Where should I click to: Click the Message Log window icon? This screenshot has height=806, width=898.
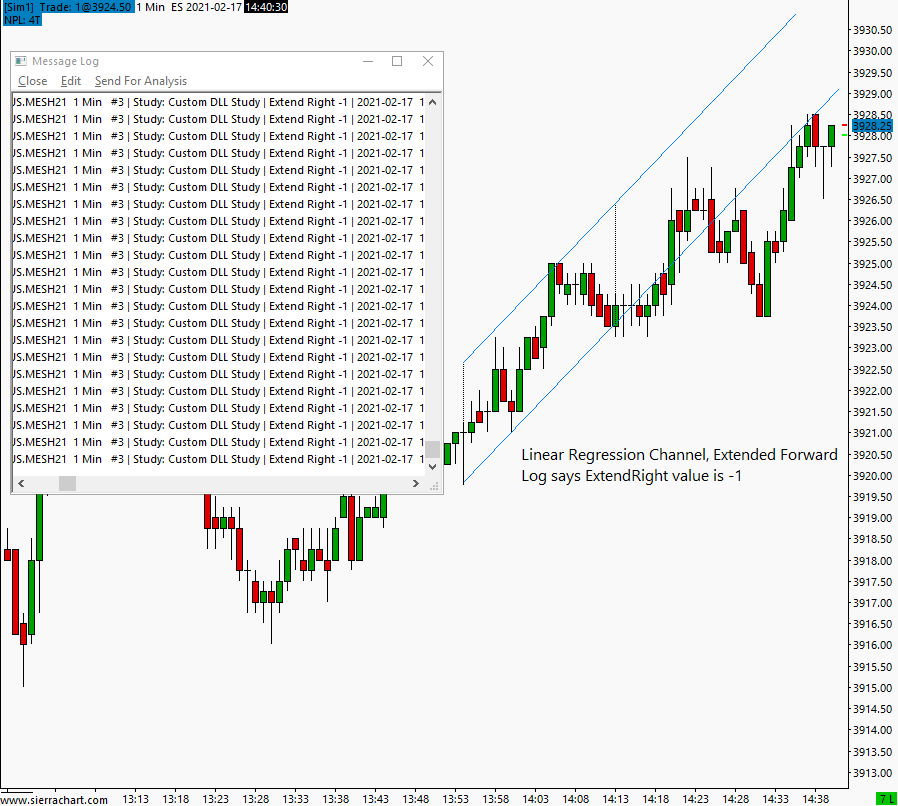point(21,61)
